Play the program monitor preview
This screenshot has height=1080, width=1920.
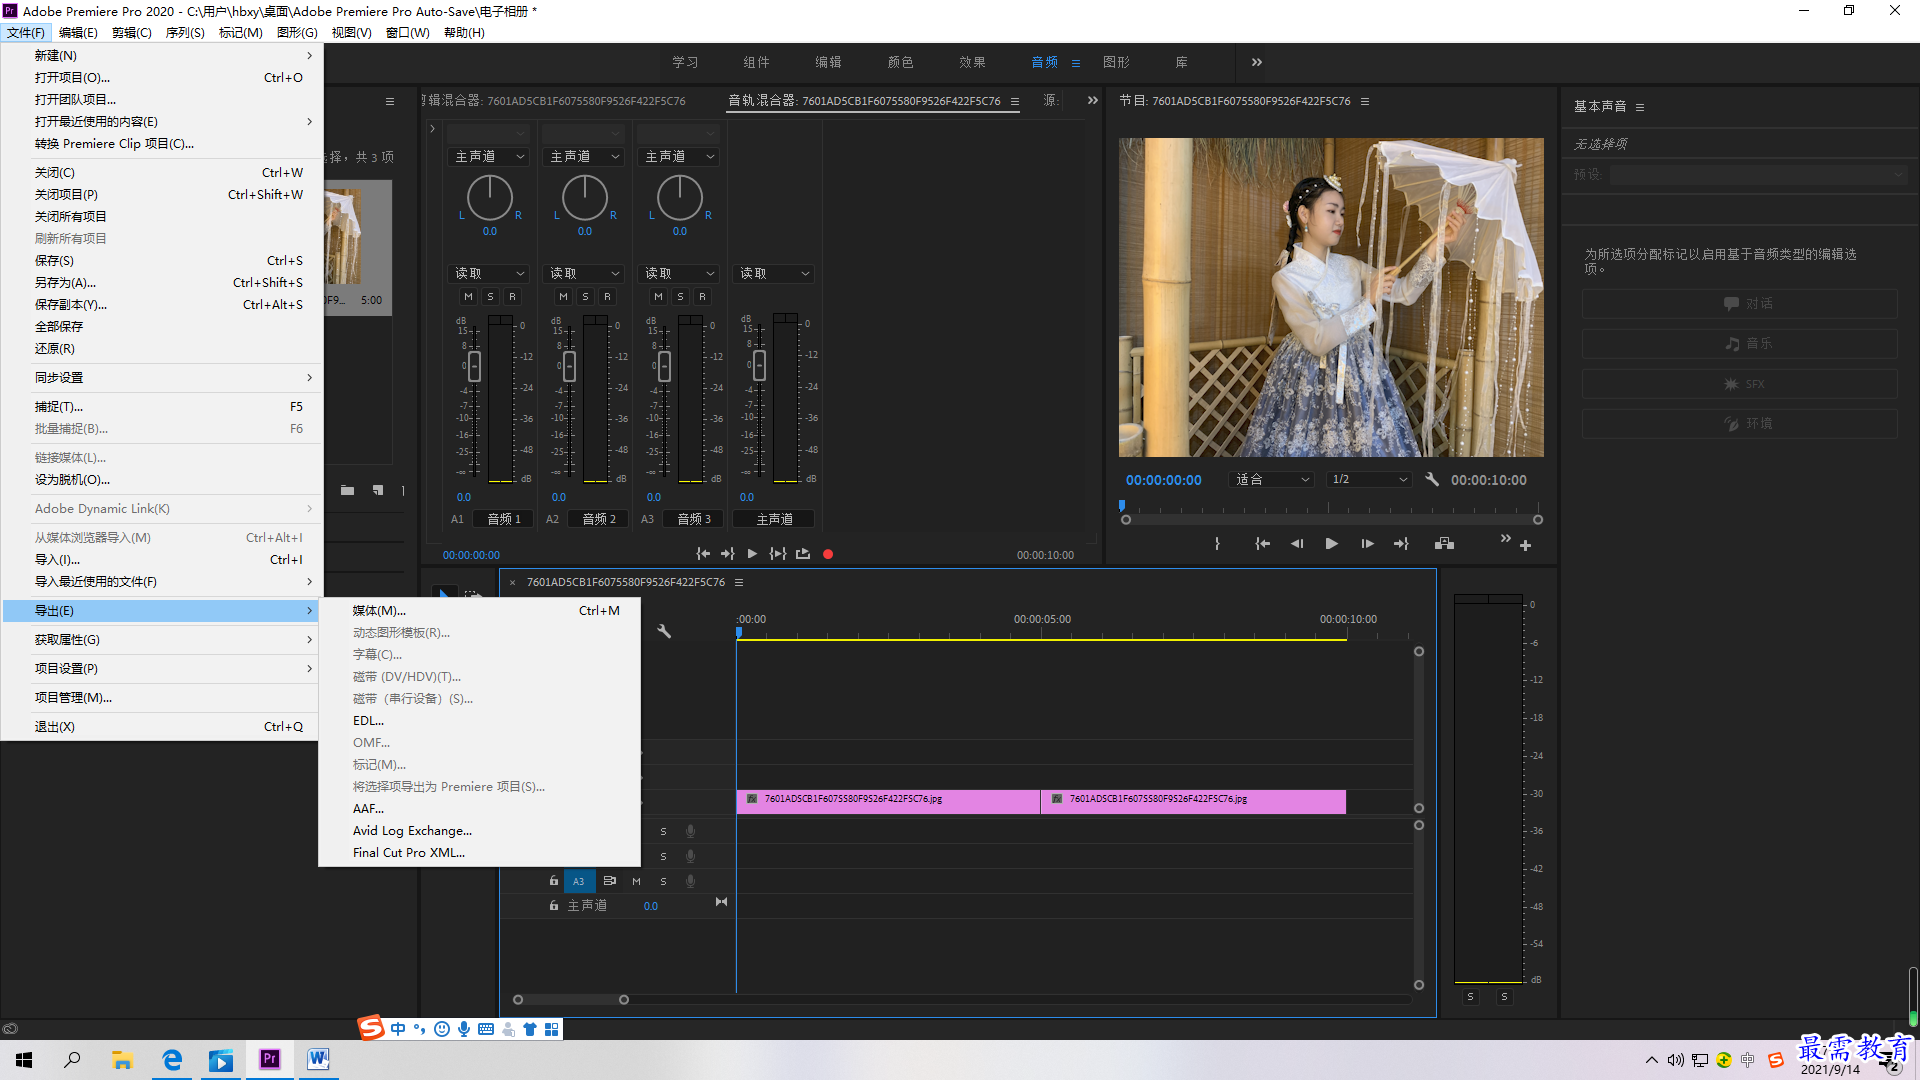tap(1332, 544)
